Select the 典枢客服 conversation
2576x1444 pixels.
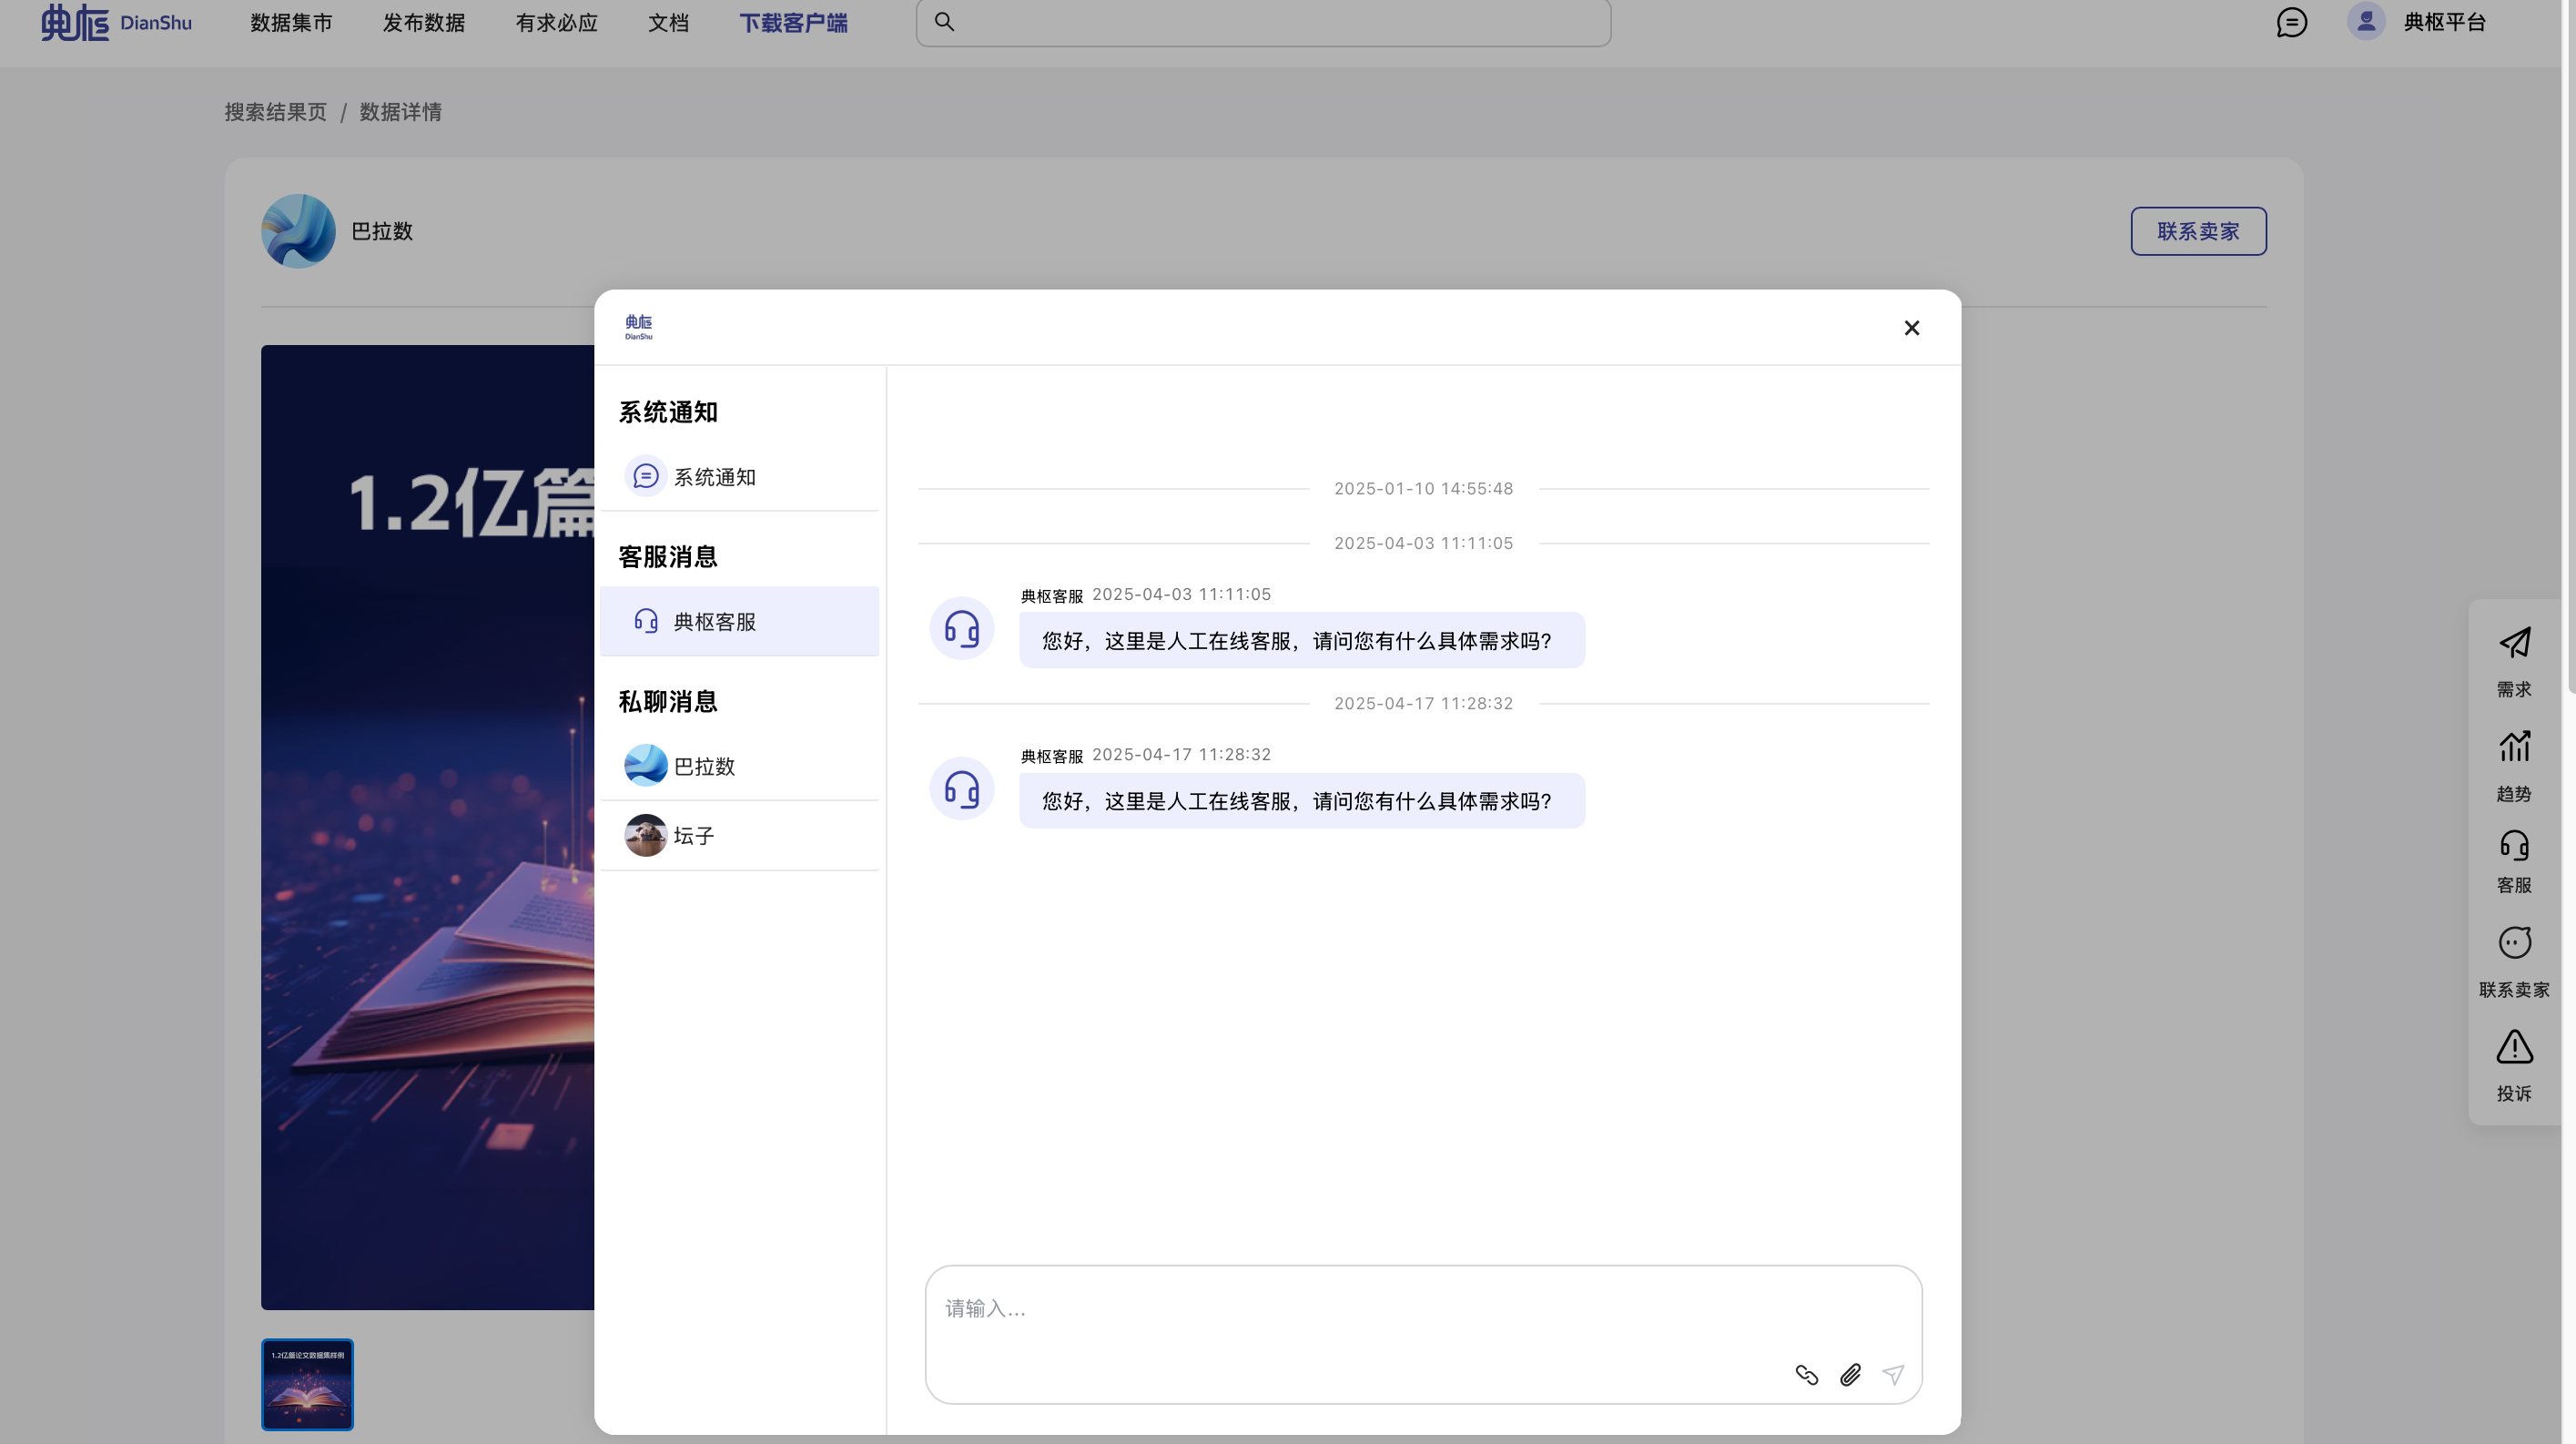point(739,621)
